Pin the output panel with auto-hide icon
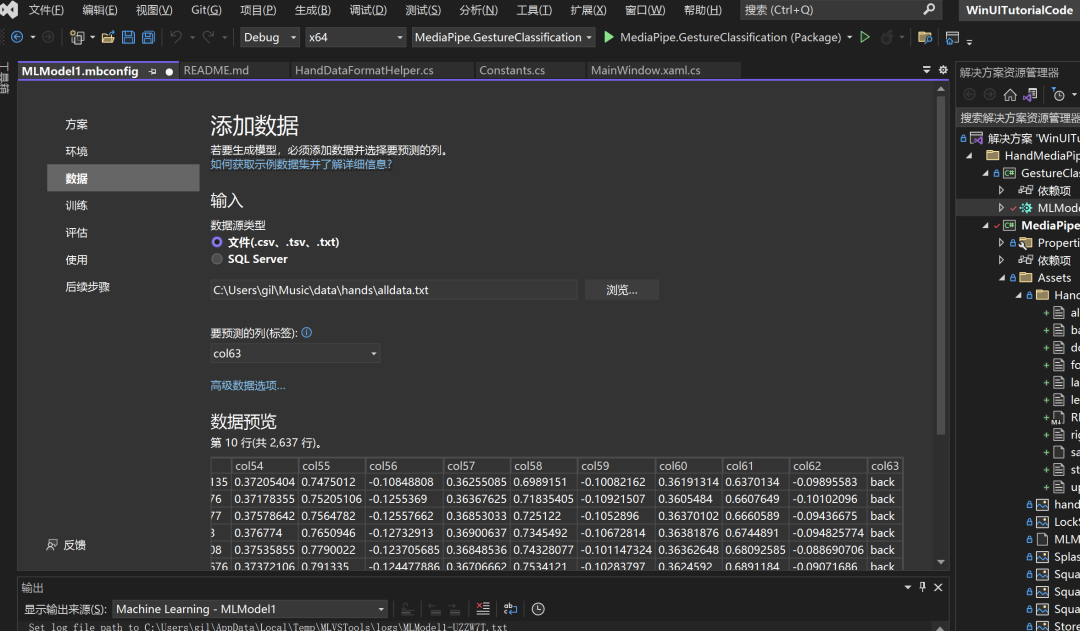Screen dimensions: 1080x631 [x=923, y=587]
